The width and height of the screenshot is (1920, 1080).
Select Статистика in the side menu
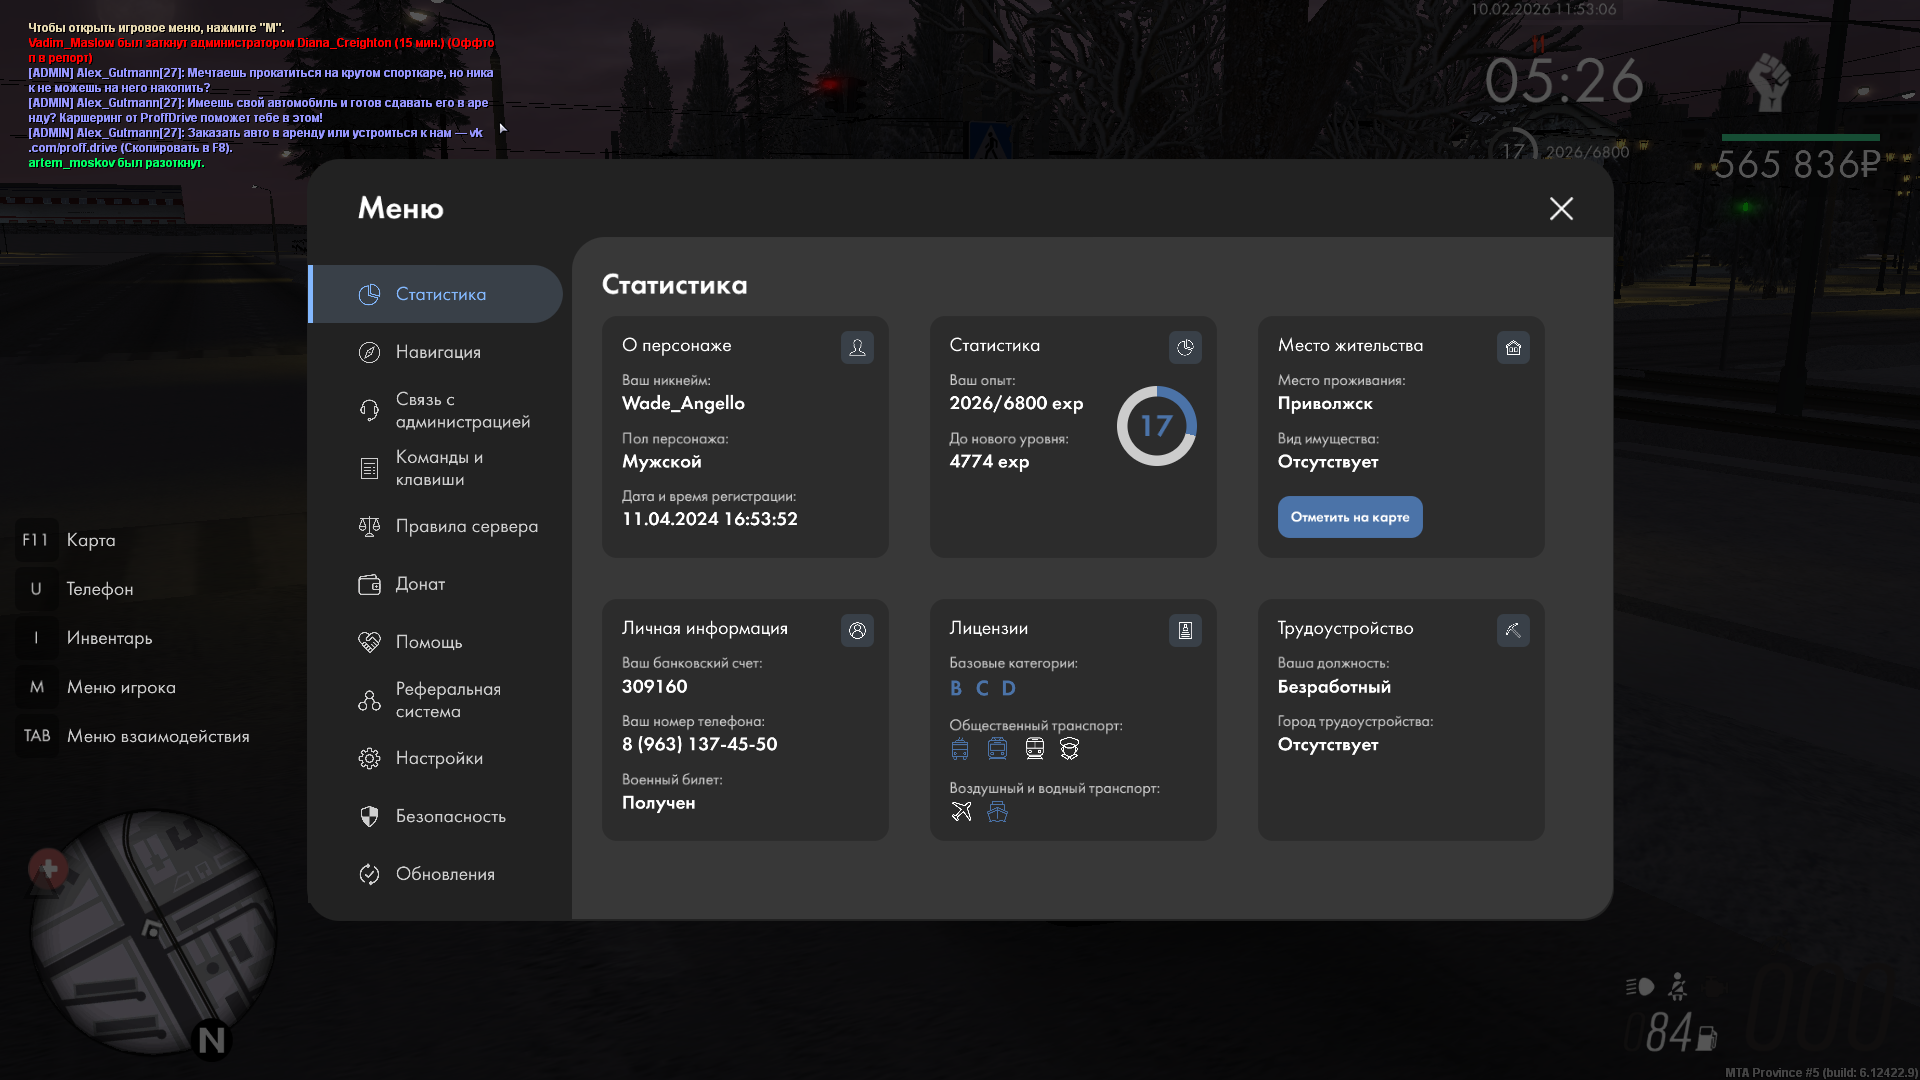(438, 294)
